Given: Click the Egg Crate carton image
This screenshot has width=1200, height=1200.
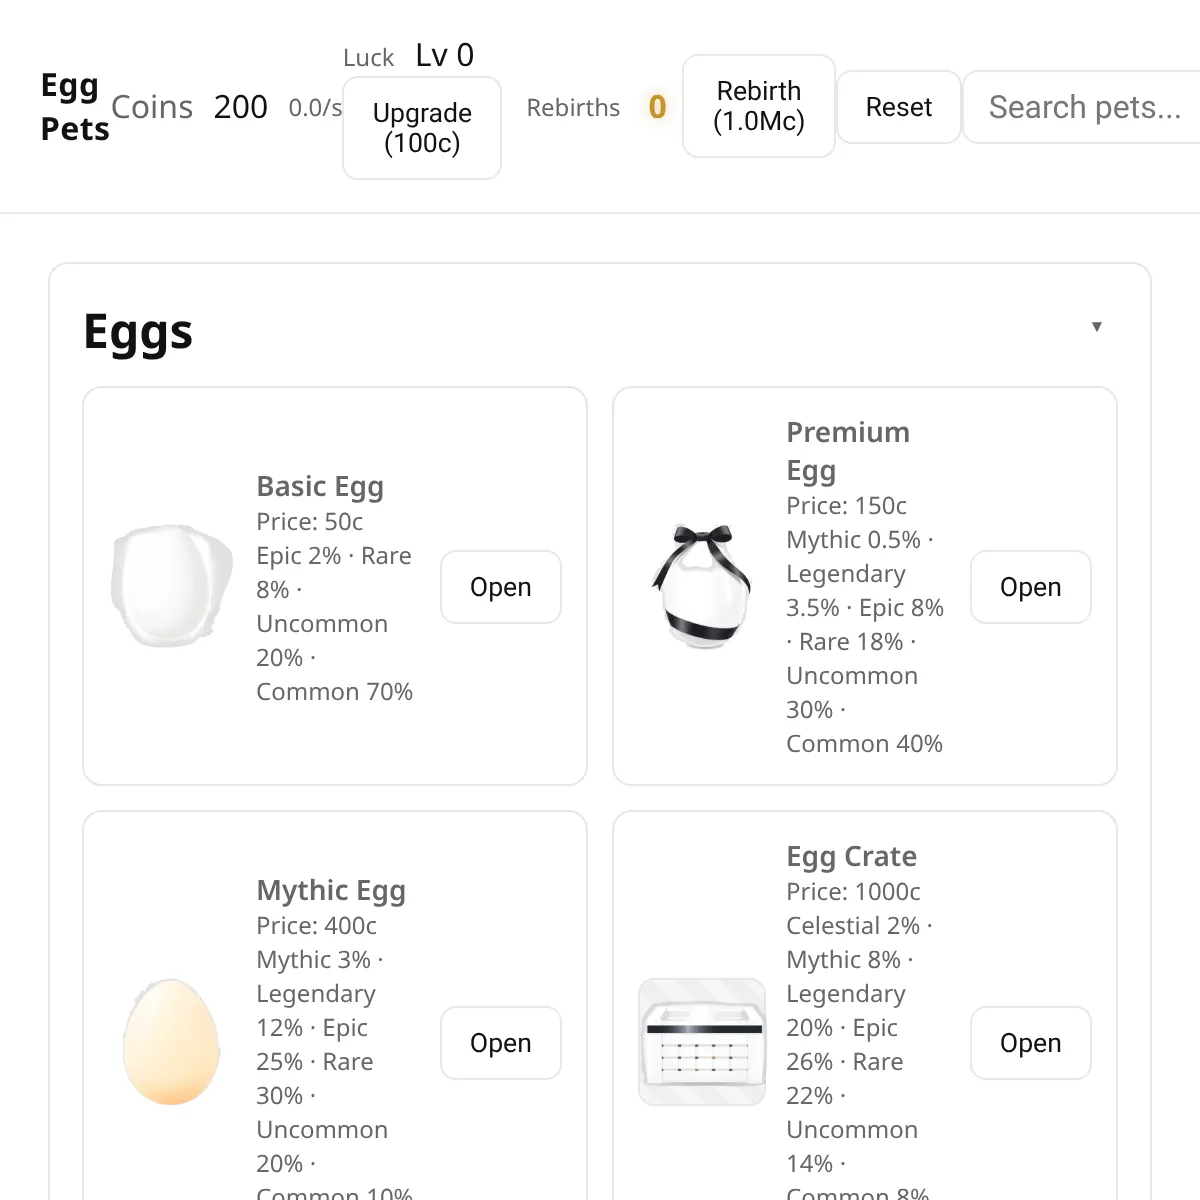Looking at the screenshot, I should pos(701,1042).
